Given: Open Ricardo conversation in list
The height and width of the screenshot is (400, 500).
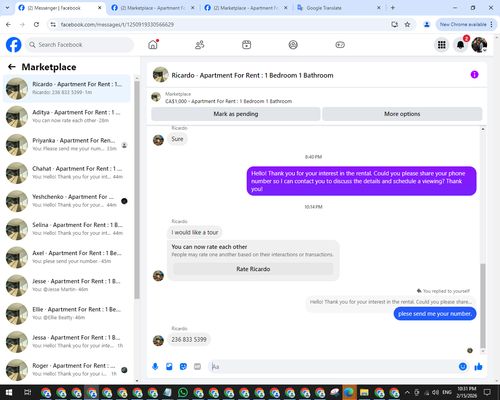Looking at the screenshot, I should click(x=67, y=88).
